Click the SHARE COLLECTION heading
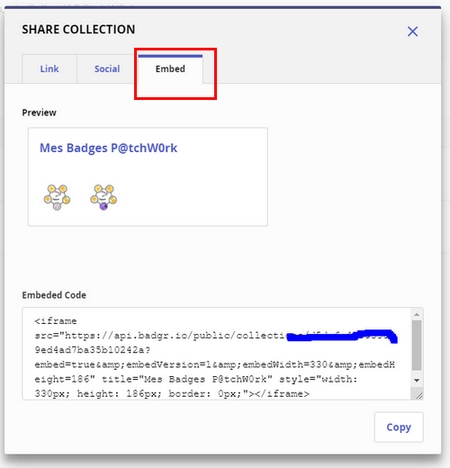This screenshot has height=468, width=450. [79, 29]
